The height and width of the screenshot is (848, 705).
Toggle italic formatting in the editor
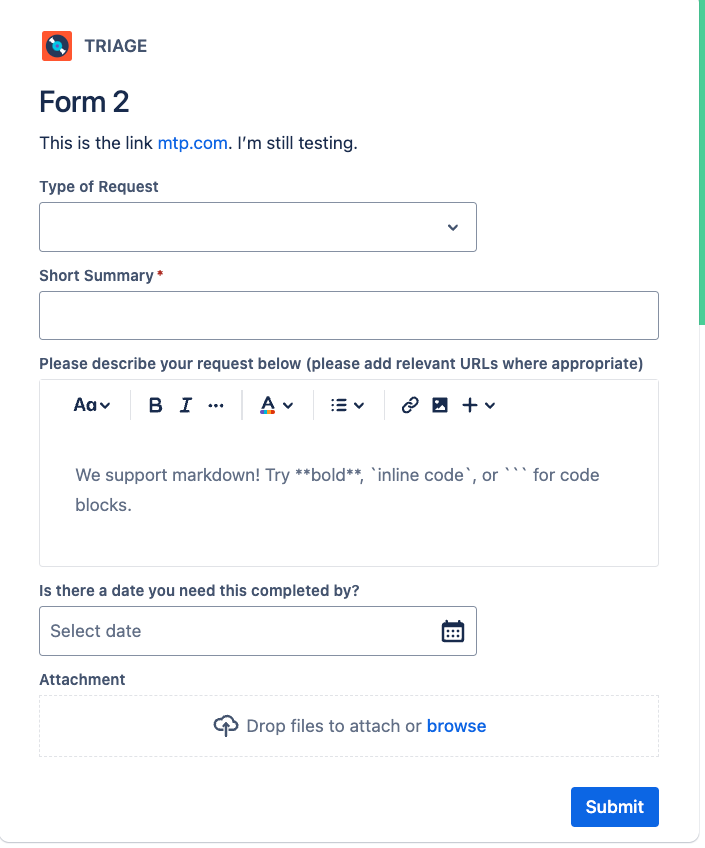tap(185, 405)
